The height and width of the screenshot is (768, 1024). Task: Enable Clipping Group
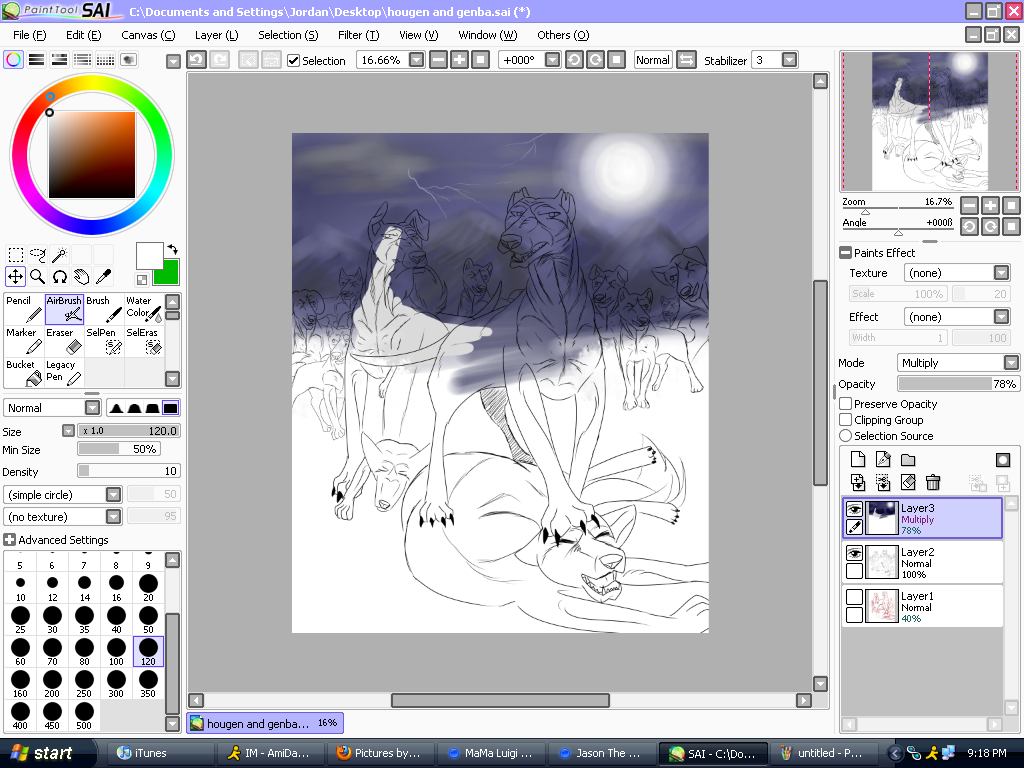click(846, 419)
